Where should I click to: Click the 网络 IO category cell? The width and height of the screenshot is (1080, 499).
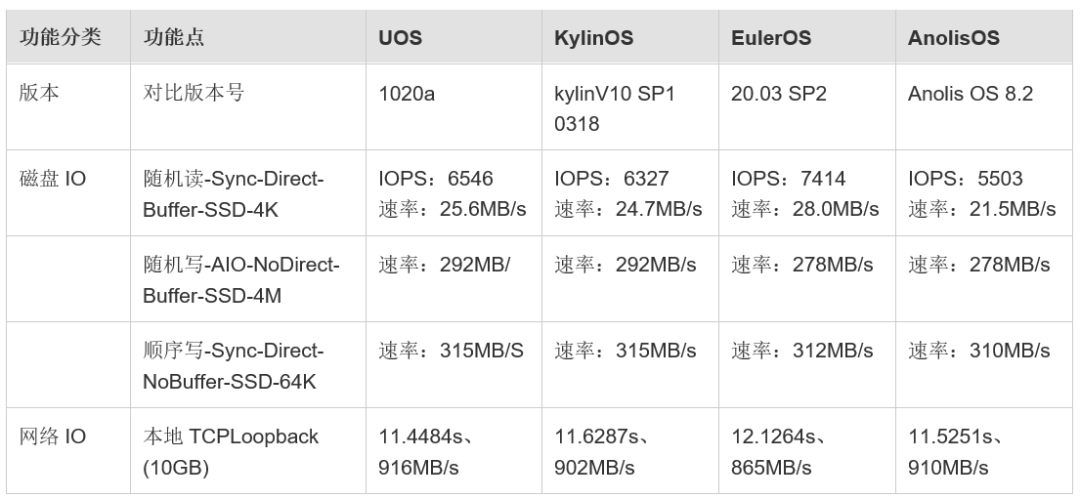click(54, 437)
